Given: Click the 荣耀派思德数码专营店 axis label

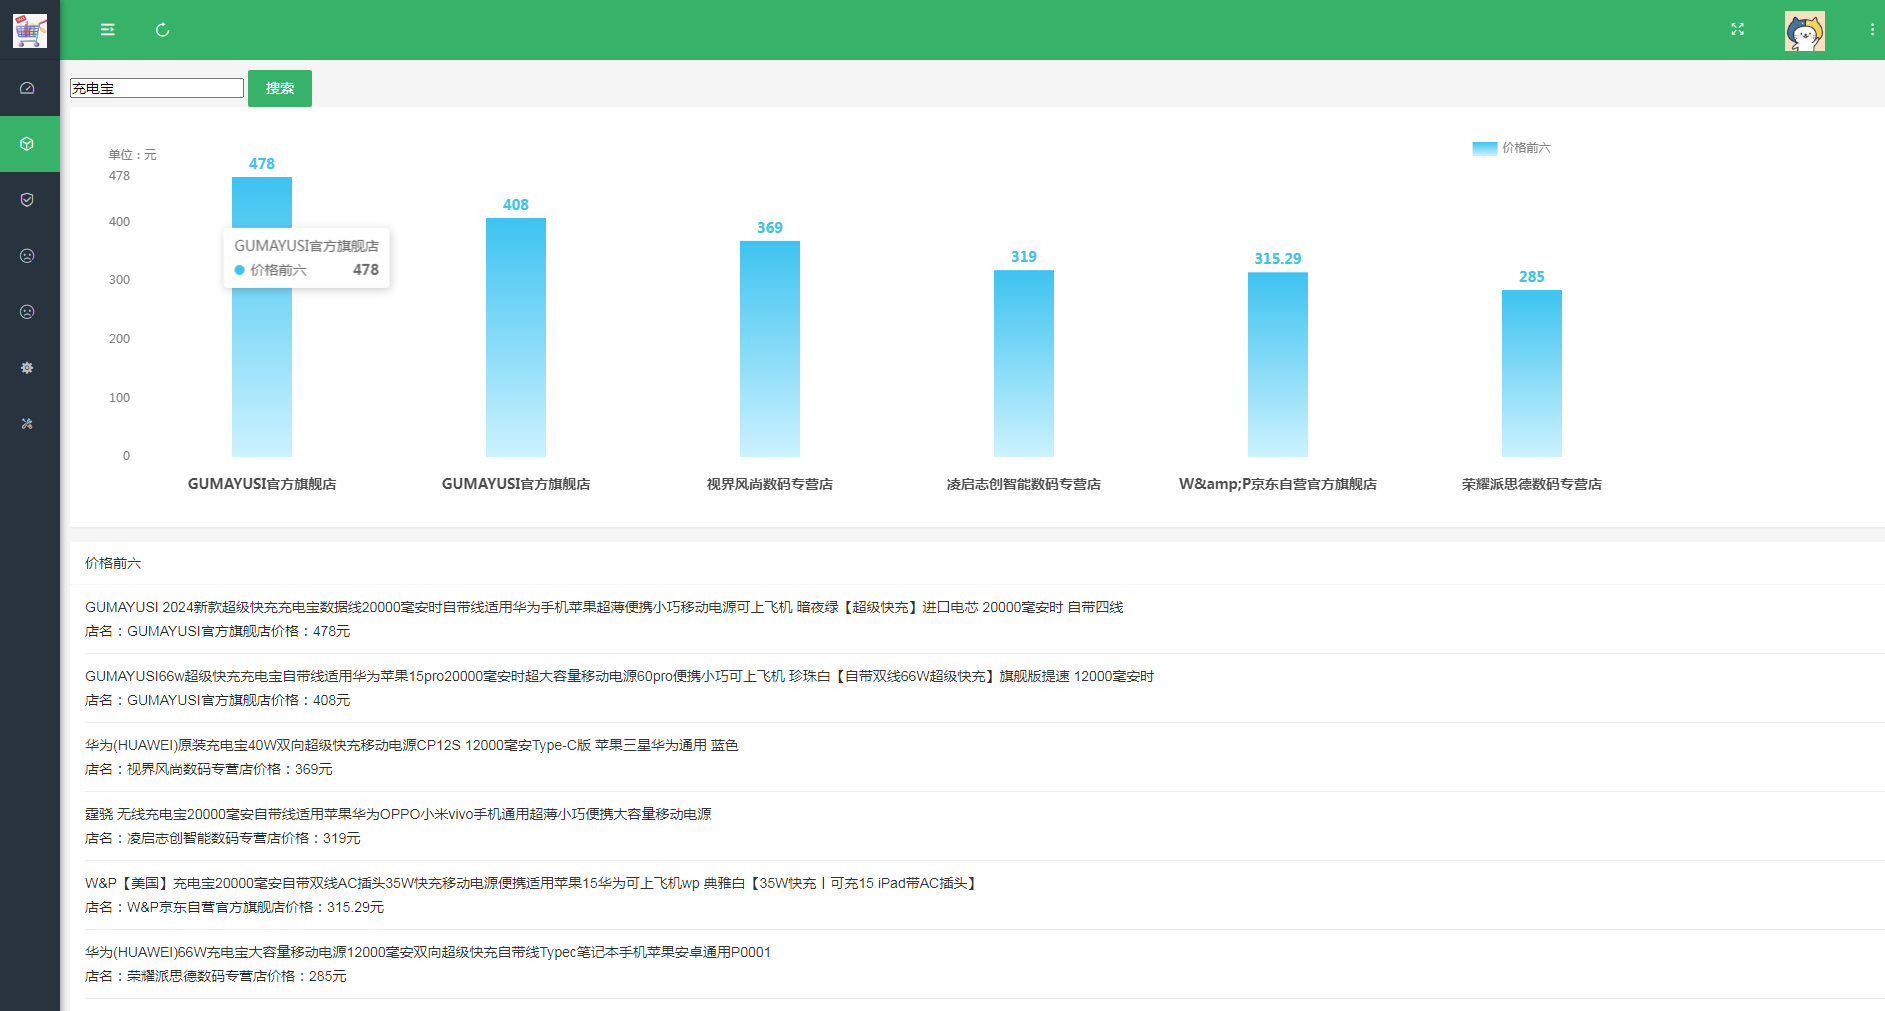Looking at the screenshot, I should pyautogui.click(x=1532, y=484).
